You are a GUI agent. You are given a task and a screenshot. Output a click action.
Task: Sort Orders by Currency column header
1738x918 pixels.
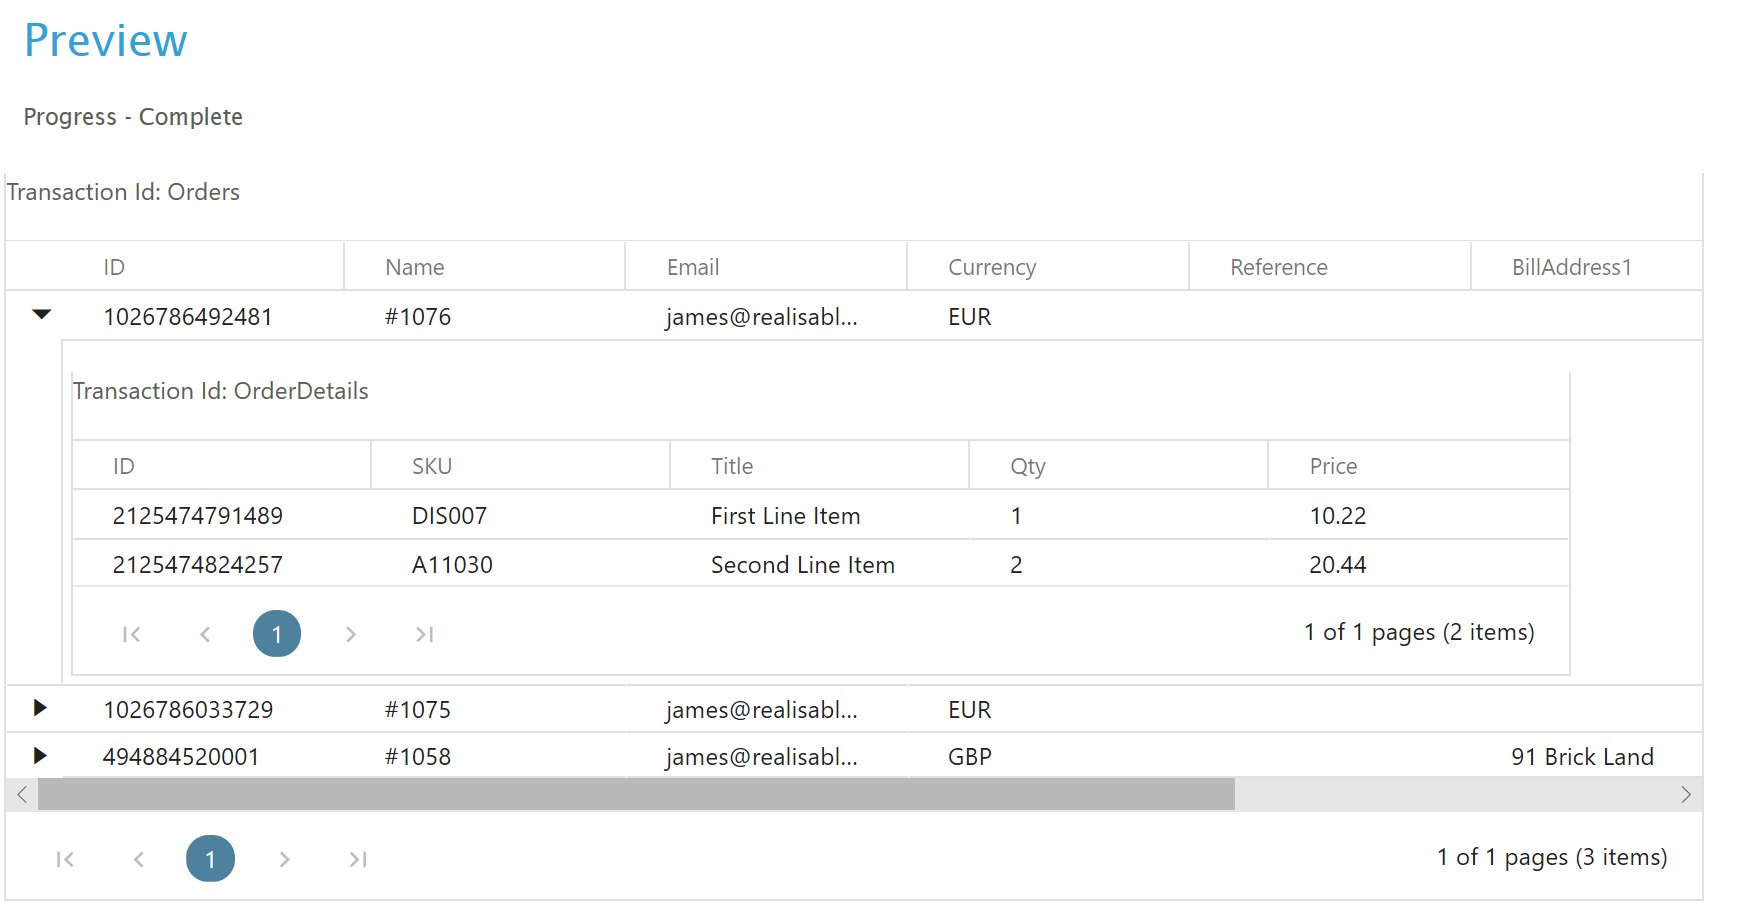[x=991, y=267]
